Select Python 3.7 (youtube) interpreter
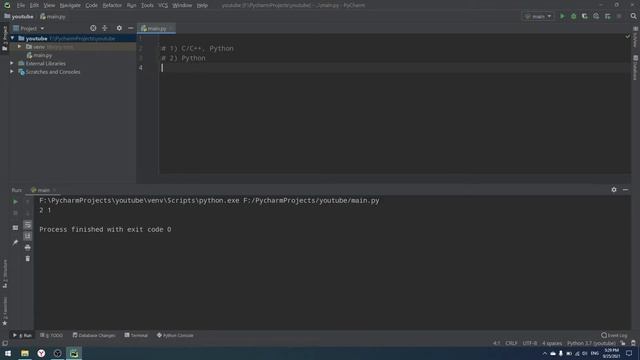 coord(591,343)
